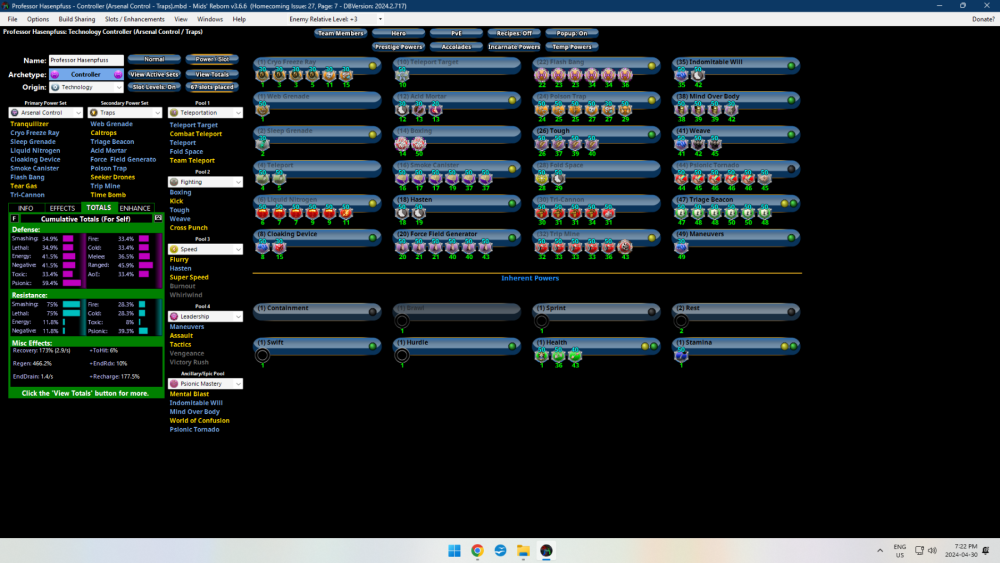Open Google Chrome from the taskbar
The image size is (1000, 563).
pos(477,550)
